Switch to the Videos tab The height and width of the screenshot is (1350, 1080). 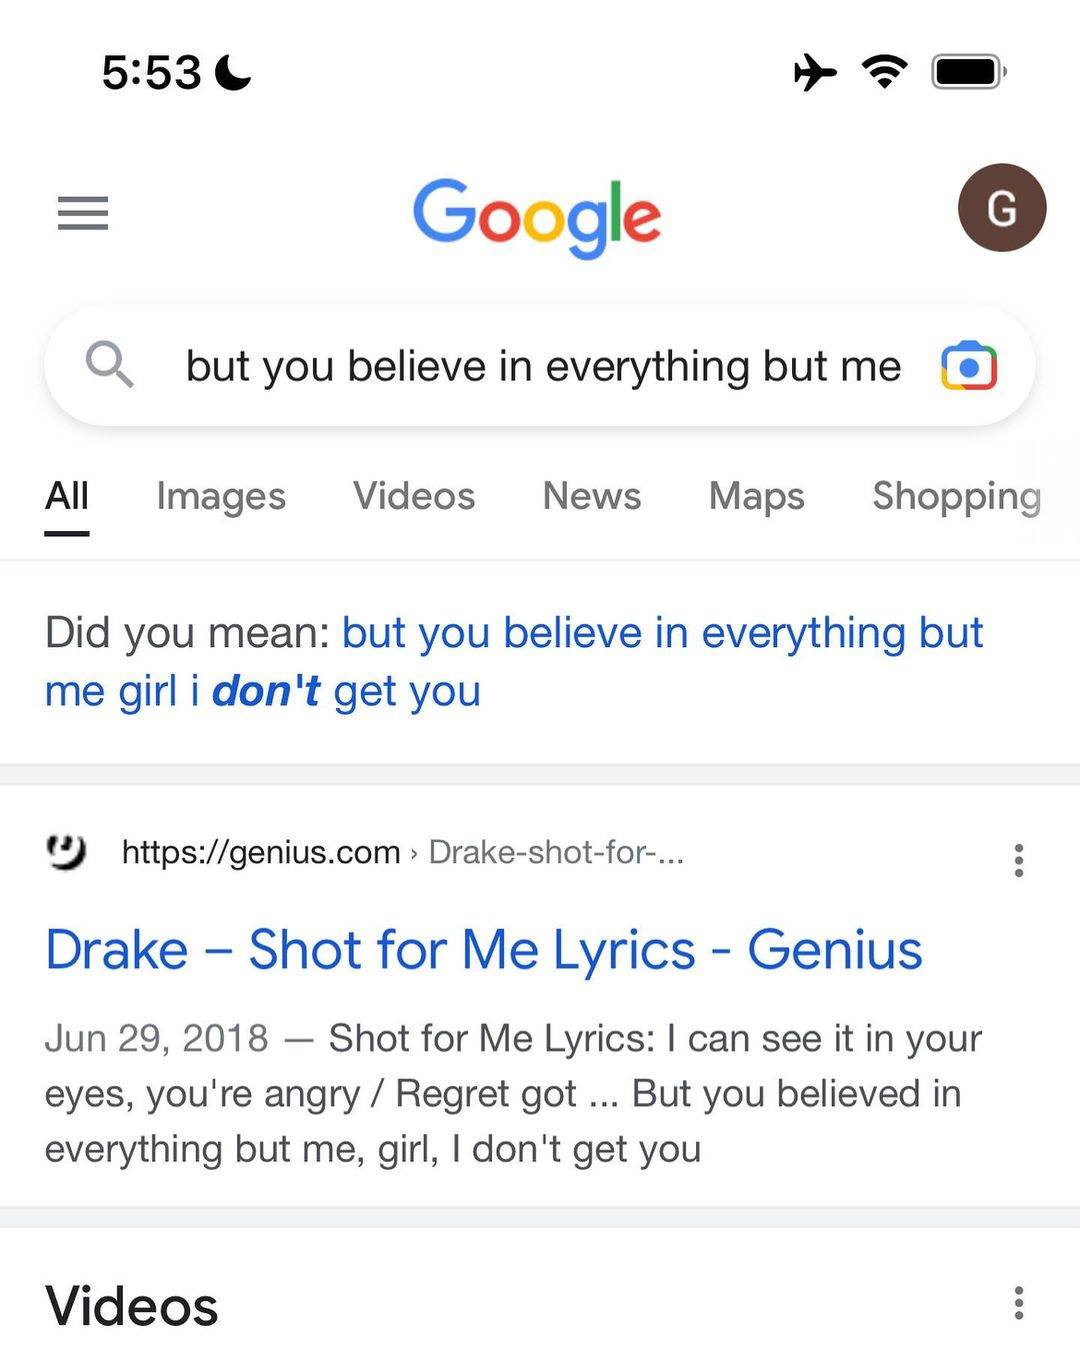tap(414, 496)
